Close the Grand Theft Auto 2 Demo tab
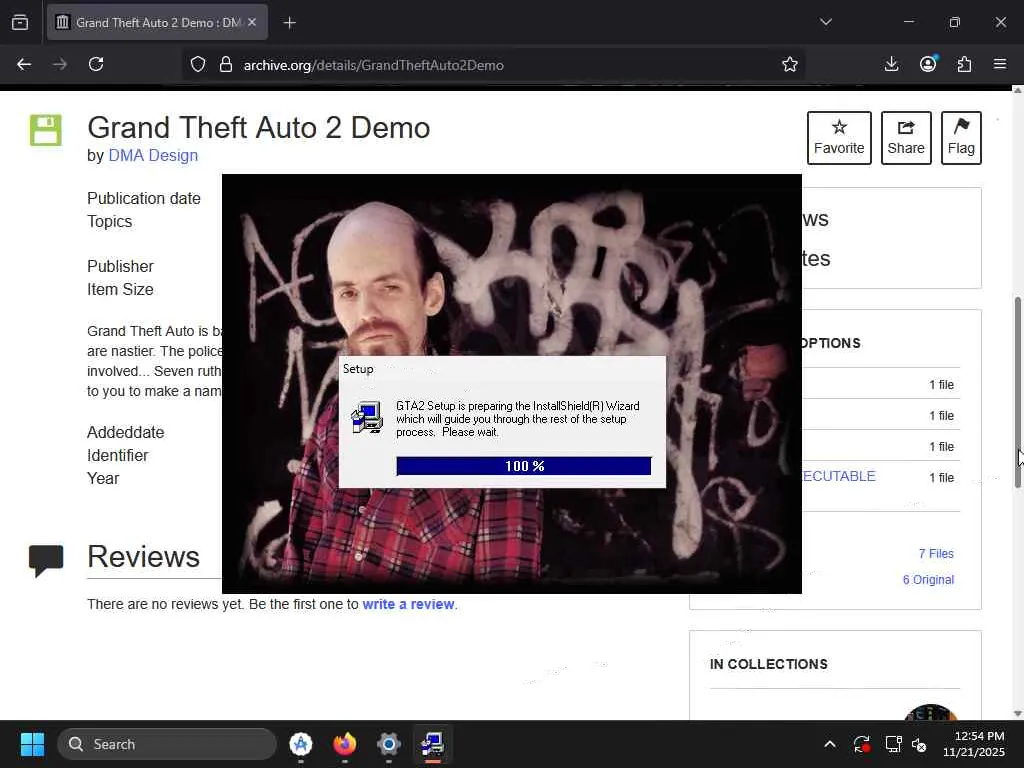The height and width of the screenshot is (768, 1024). (252, 22)
